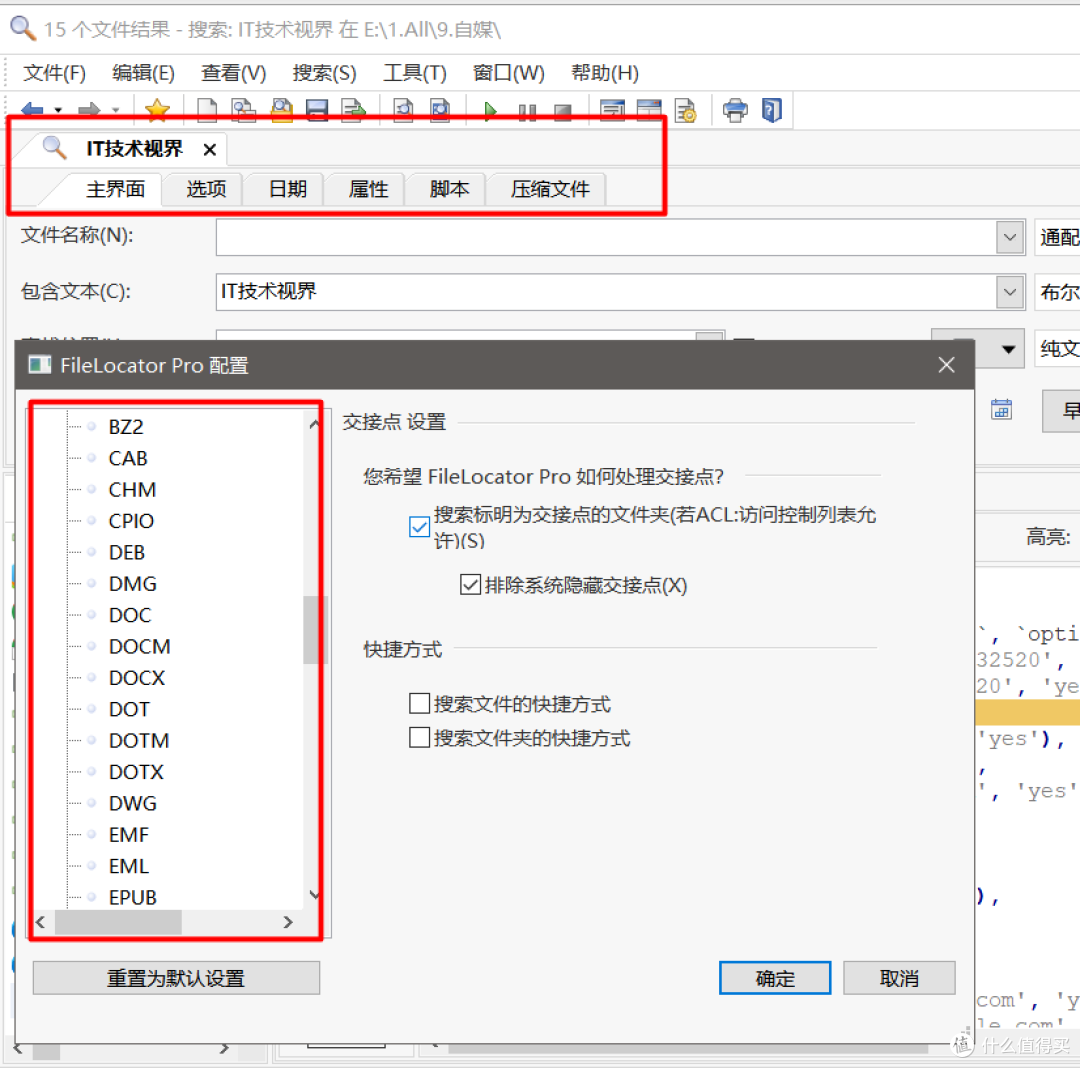The height and width of the screenshot is (1068, 1080).
Task: Select DEB in the config tree
Action: (x=127, y=552)
